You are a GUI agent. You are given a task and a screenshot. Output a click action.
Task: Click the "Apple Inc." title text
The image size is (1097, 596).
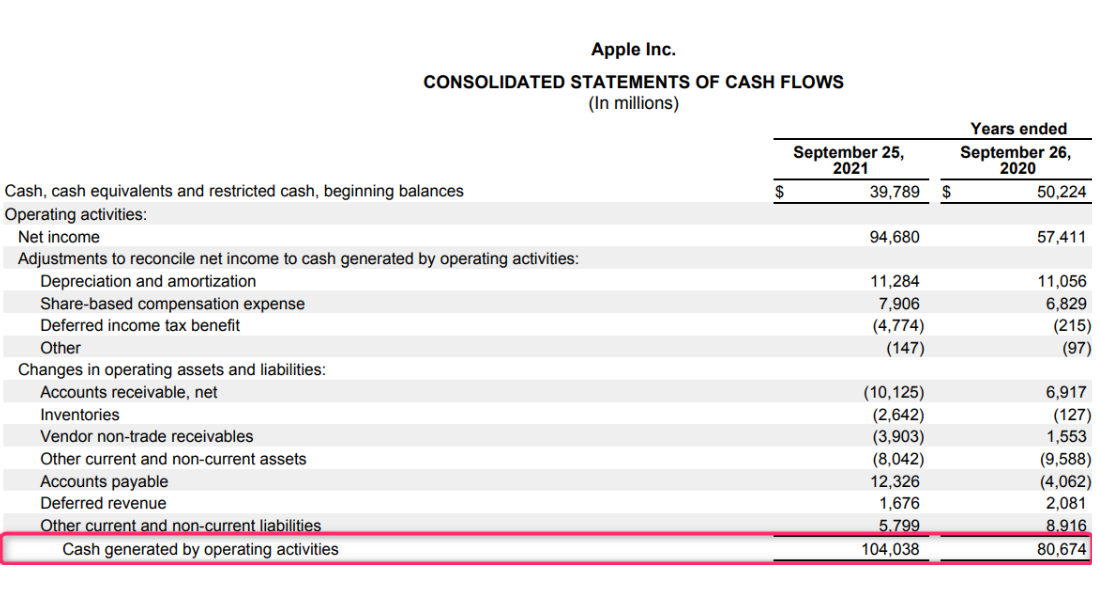click(x=633, y=50)
